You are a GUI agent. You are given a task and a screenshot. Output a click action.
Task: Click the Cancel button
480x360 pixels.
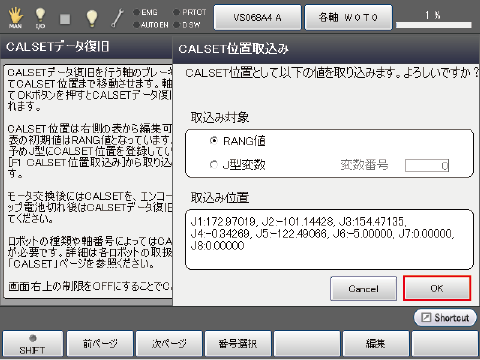(363, 288)
